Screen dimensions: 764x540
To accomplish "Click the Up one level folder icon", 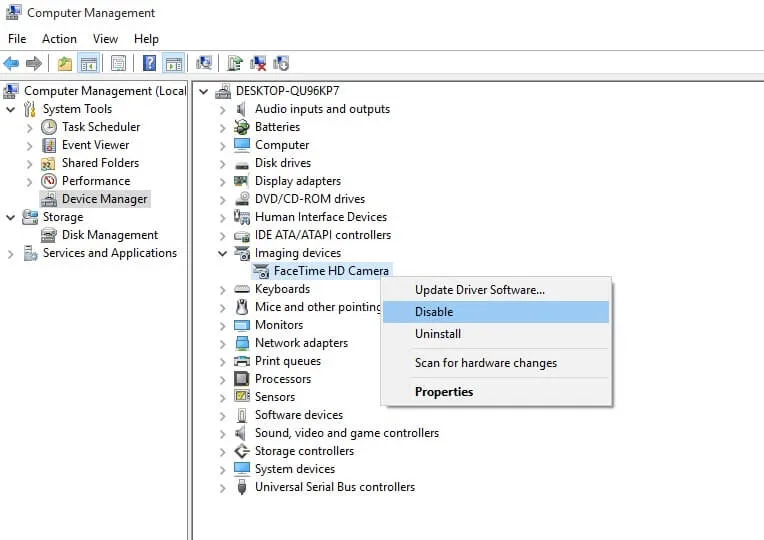I will (65, 63).
